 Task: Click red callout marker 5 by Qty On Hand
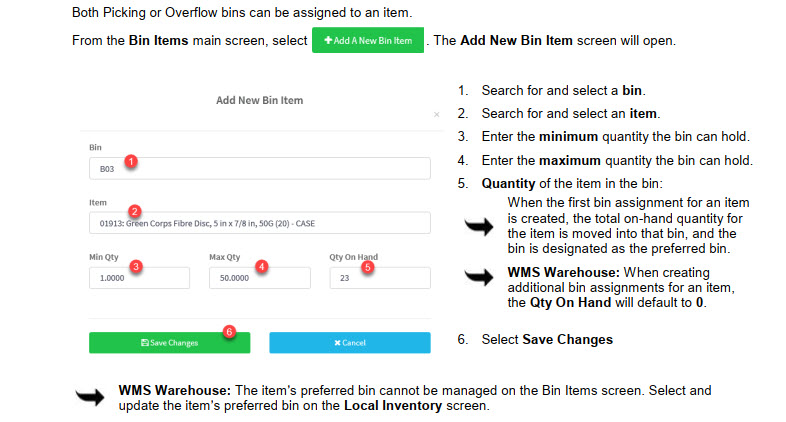coord(367,267)
